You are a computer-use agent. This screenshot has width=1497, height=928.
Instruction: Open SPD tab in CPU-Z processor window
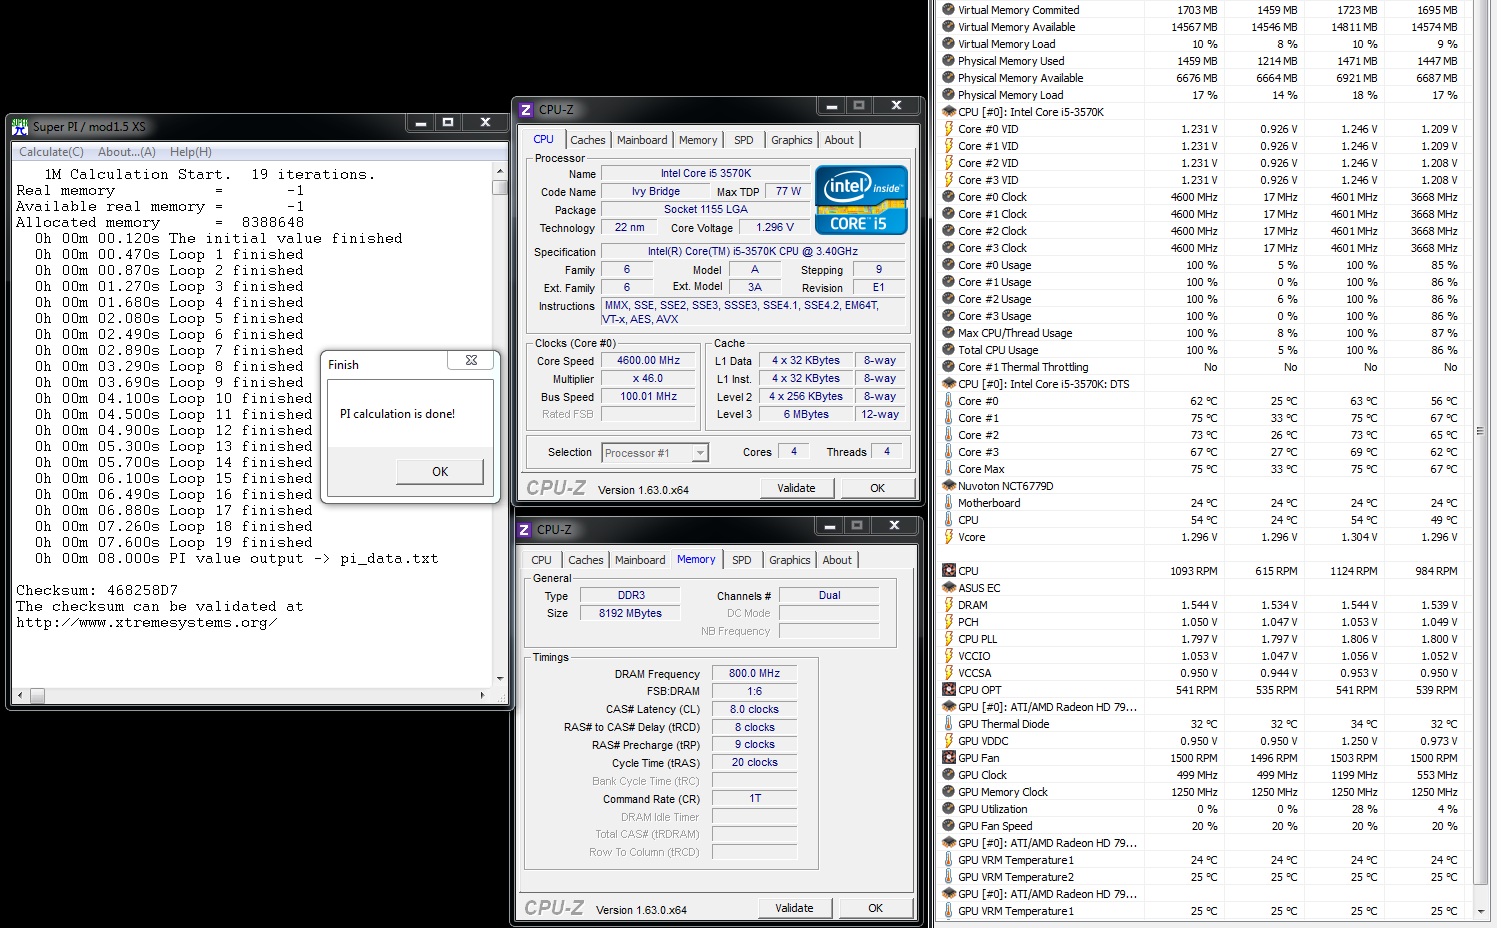click(744, 140)
